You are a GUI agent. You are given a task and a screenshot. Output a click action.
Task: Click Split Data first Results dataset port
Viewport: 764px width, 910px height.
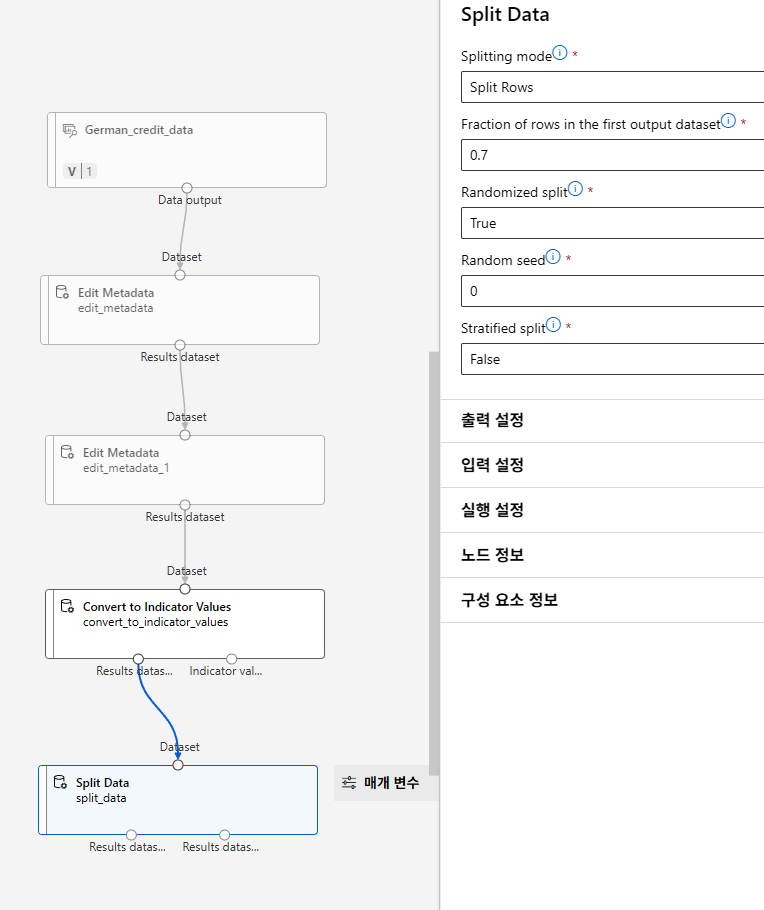(131, 835)
